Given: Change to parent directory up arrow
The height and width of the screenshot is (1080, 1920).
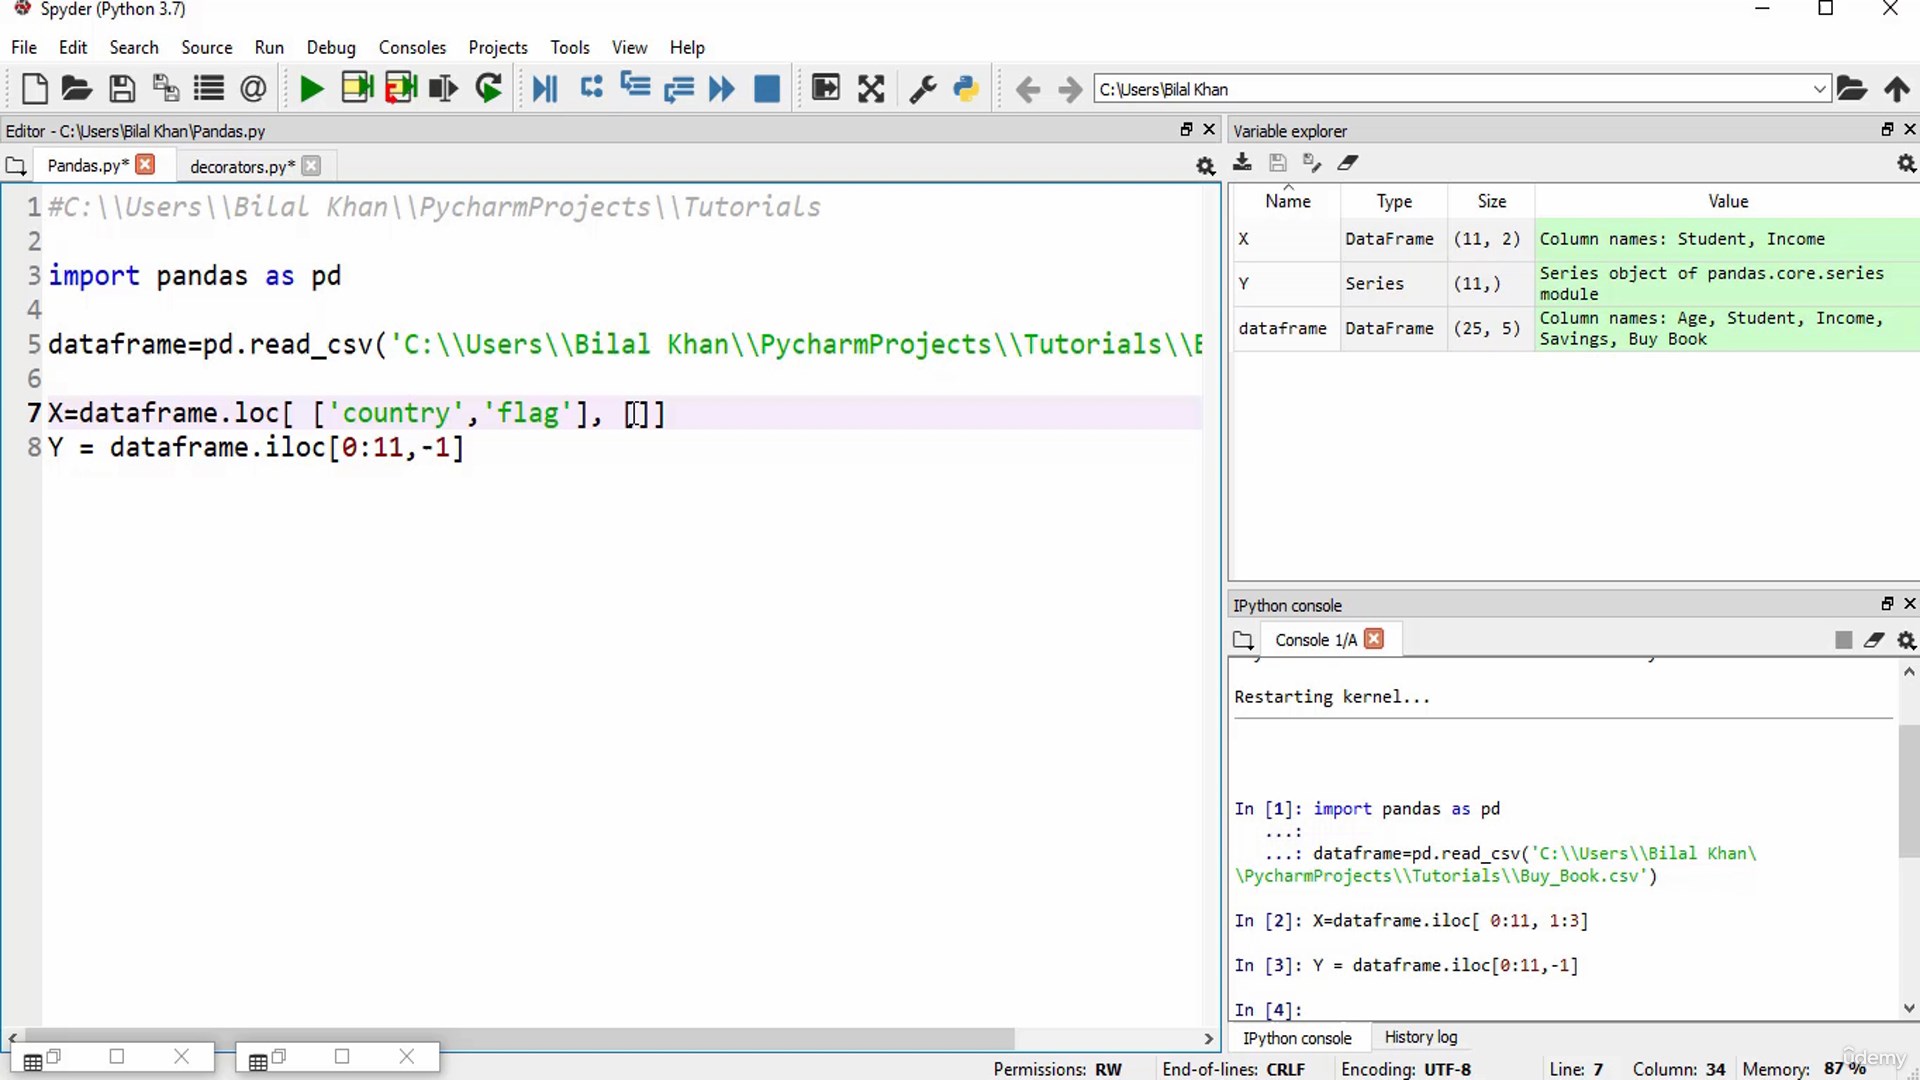Looking at the screenshot, I should (1897, 89).
